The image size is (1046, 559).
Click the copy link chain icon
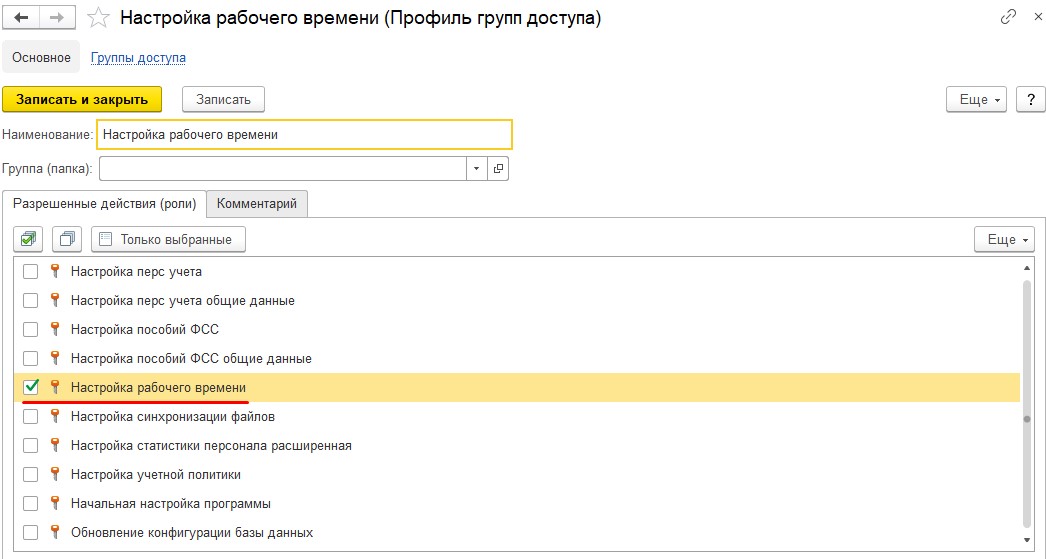tap(1007, 18)
